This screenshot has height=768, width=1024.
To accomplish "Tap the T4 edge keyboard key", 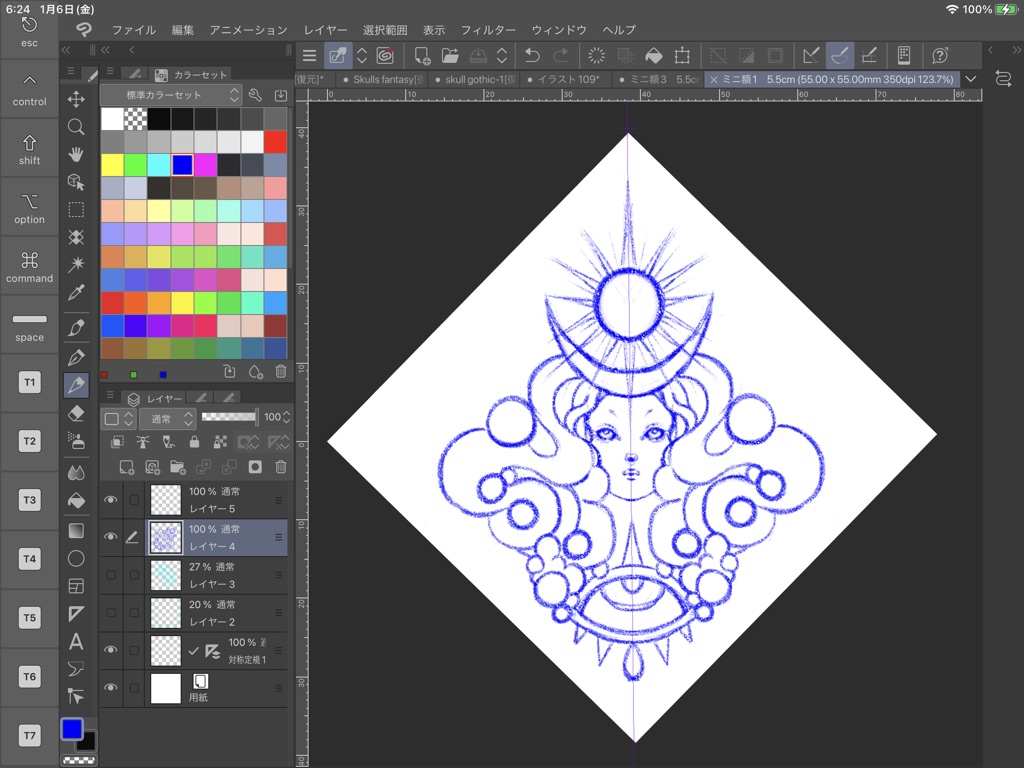I will [x=29, y=559].
